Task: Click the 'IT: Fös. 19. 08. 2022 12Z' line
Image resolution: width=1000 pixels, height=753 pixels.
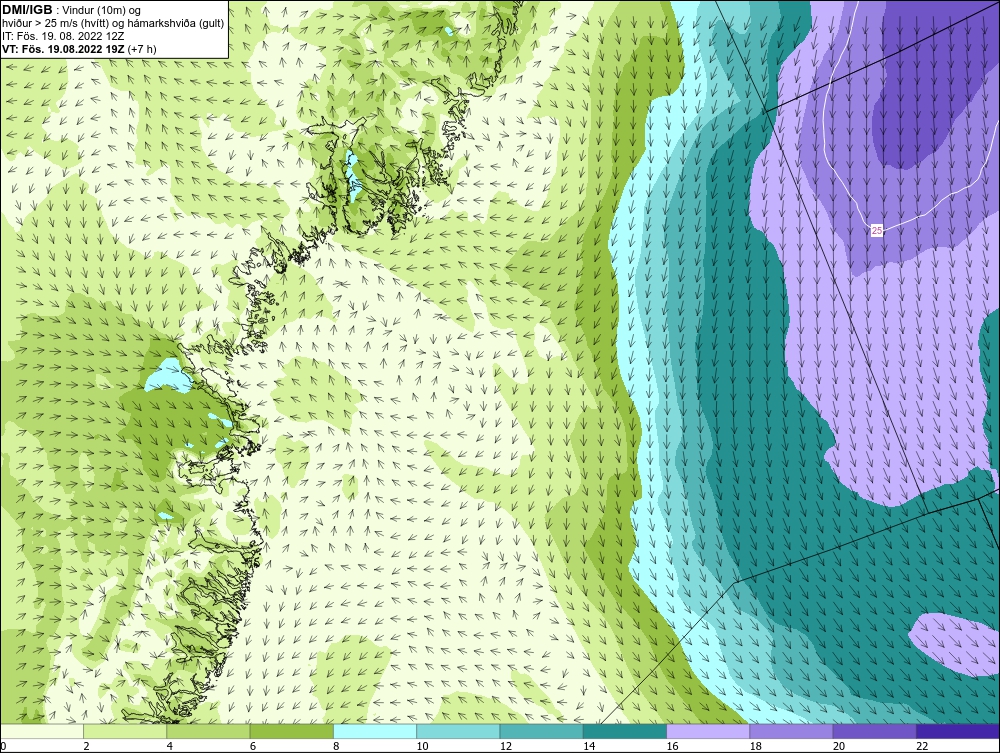Action: (63, 36)
